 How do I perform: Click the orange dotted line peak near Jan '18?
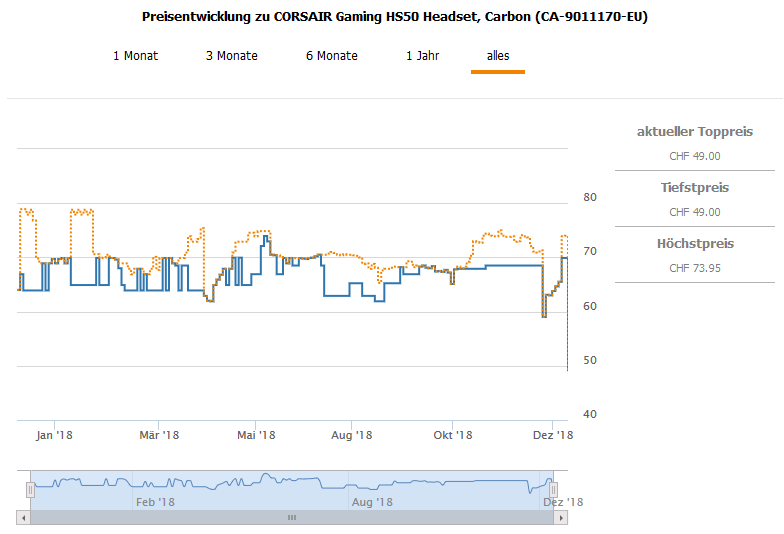[26, 210]
